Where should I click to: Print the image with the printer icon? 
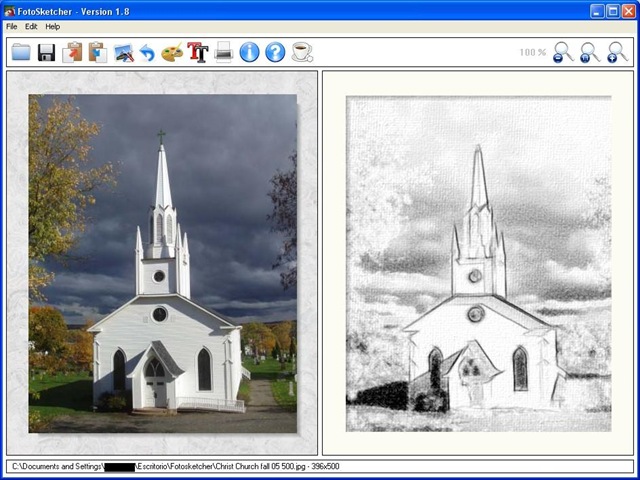[224, 52]
